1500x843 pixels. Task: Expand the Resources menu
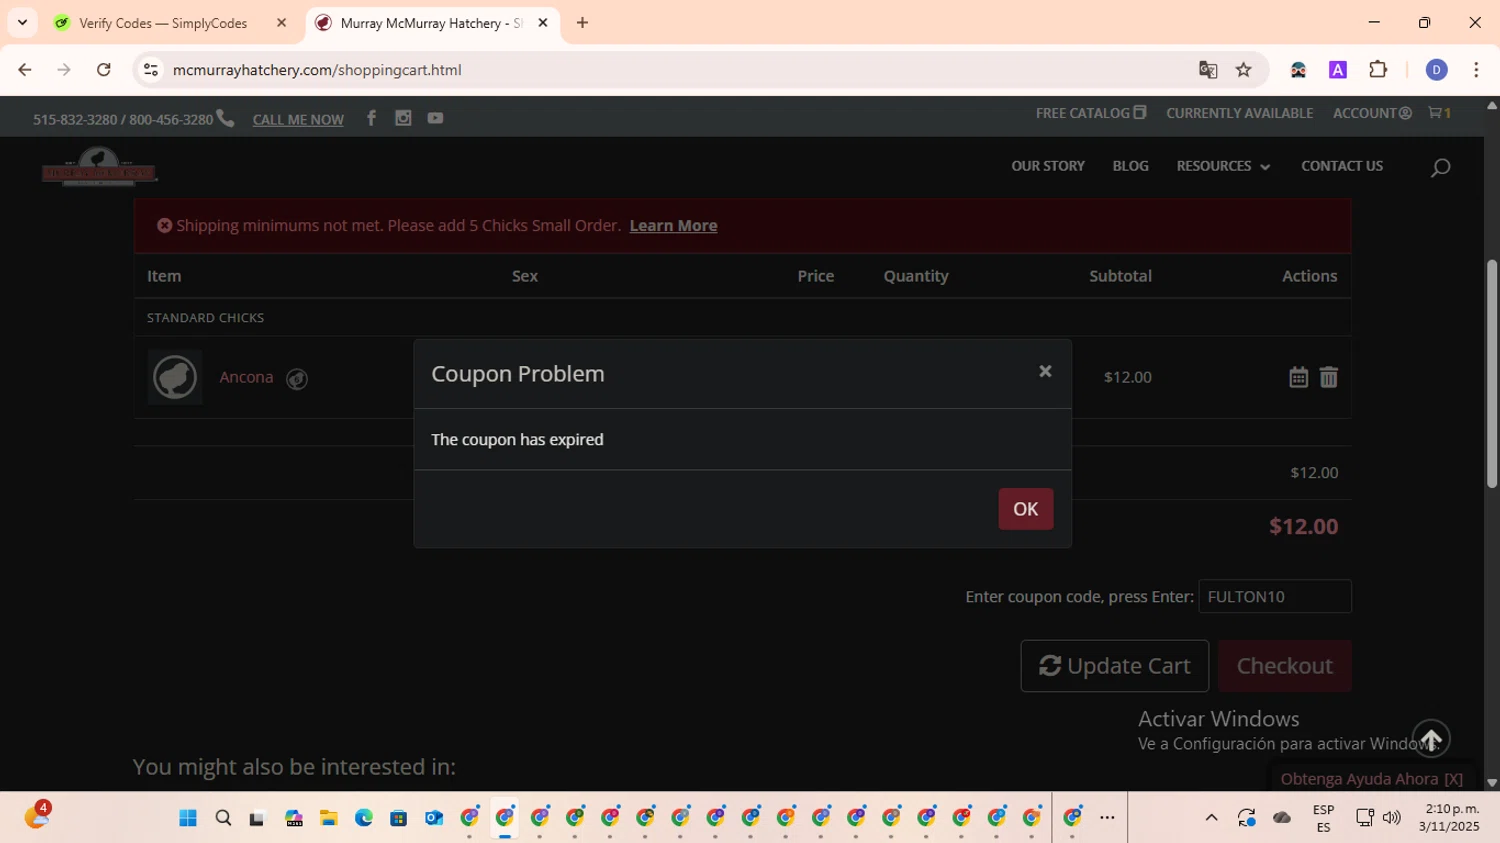(1223, 166)
